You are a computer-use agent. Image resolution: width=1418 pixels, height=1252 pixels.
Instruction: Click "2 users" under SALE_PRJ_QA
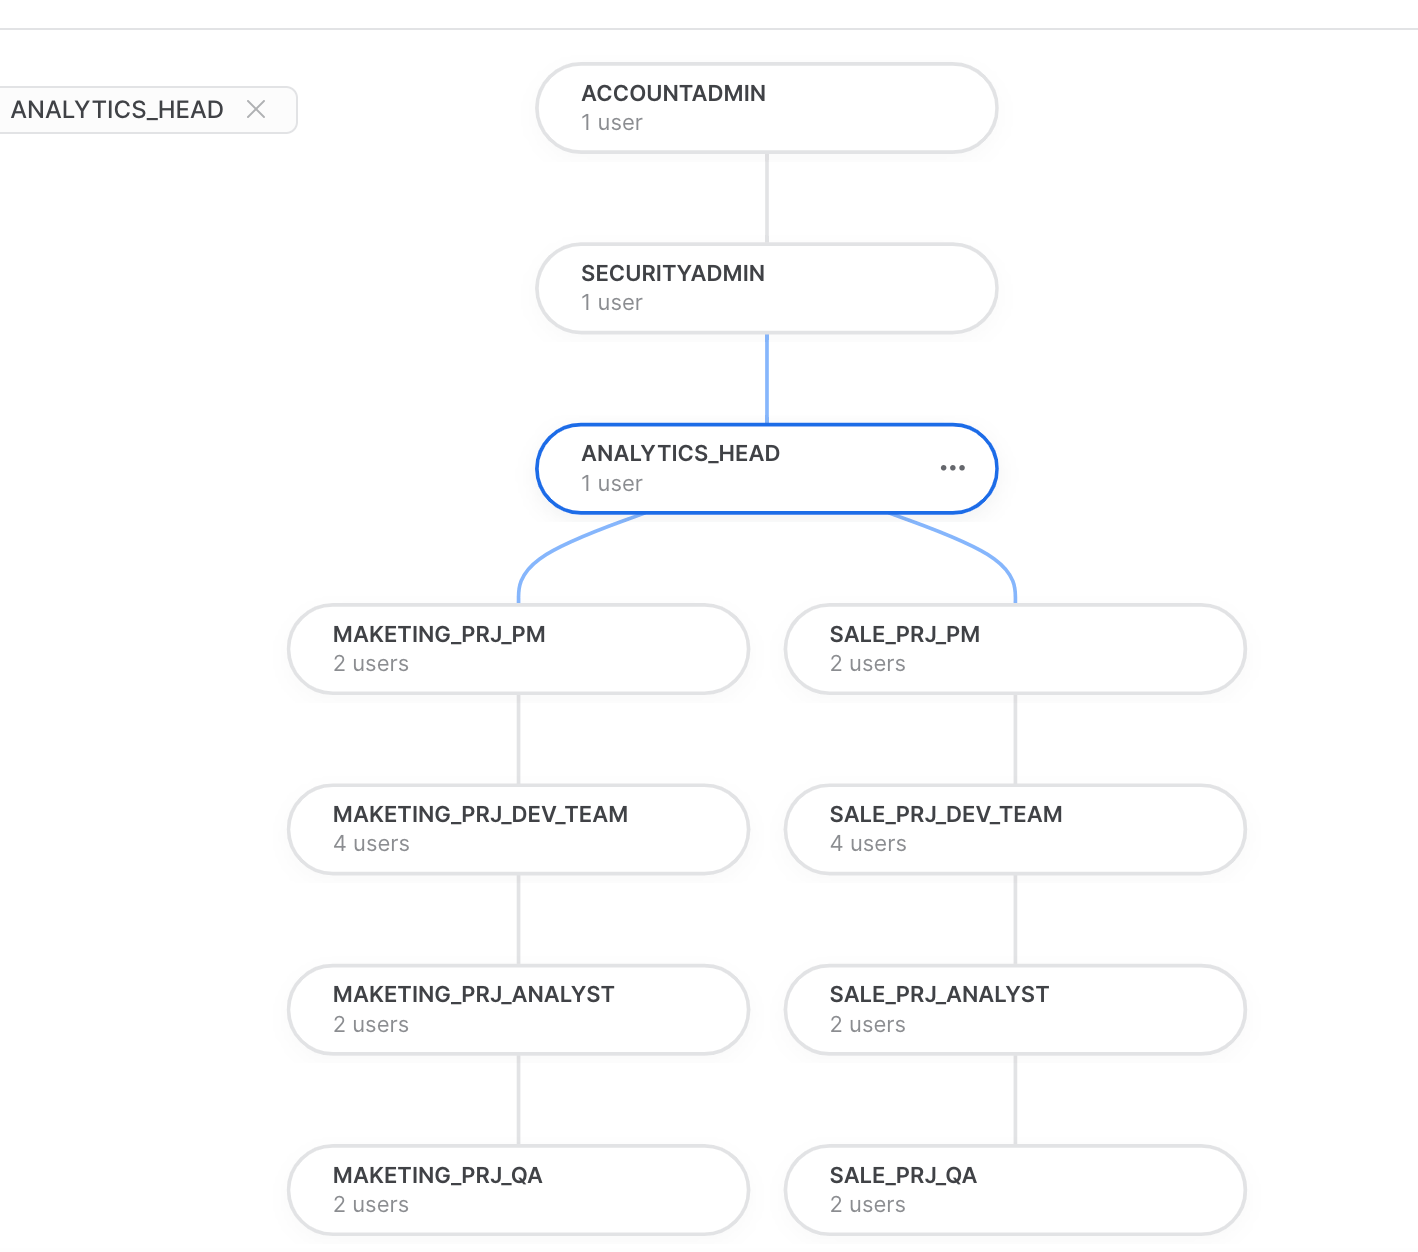tap(867, 1205)
